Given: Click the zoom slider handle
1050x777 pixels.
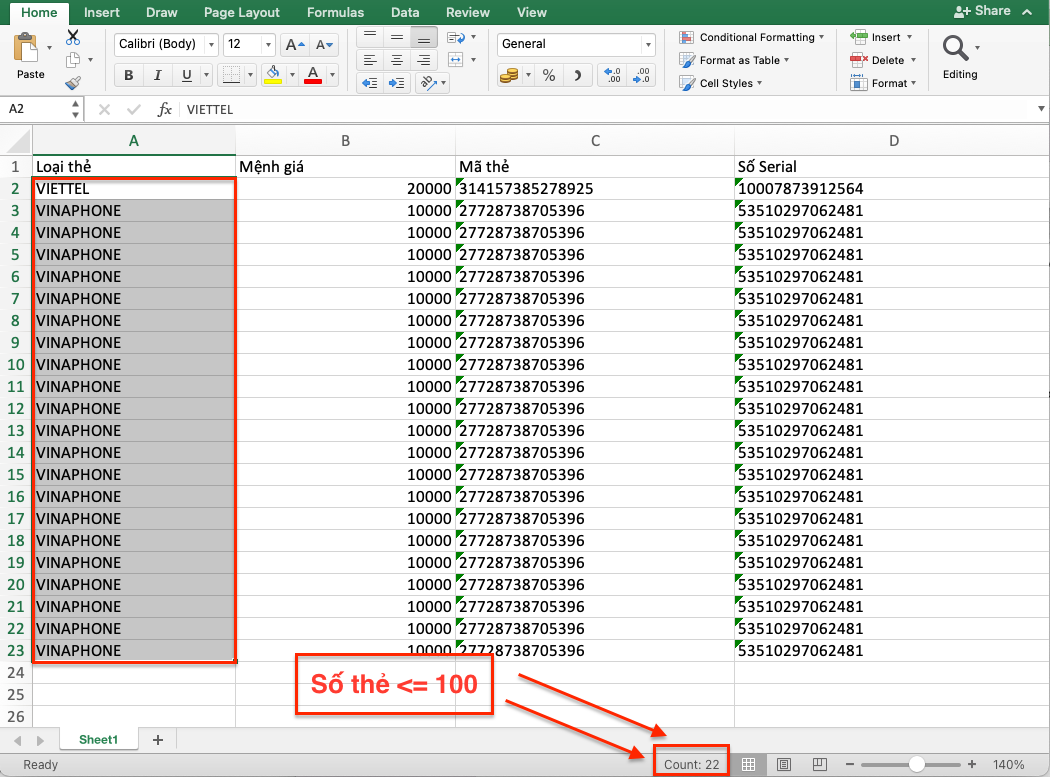Looking at the screenshot, I should point(917,764).
